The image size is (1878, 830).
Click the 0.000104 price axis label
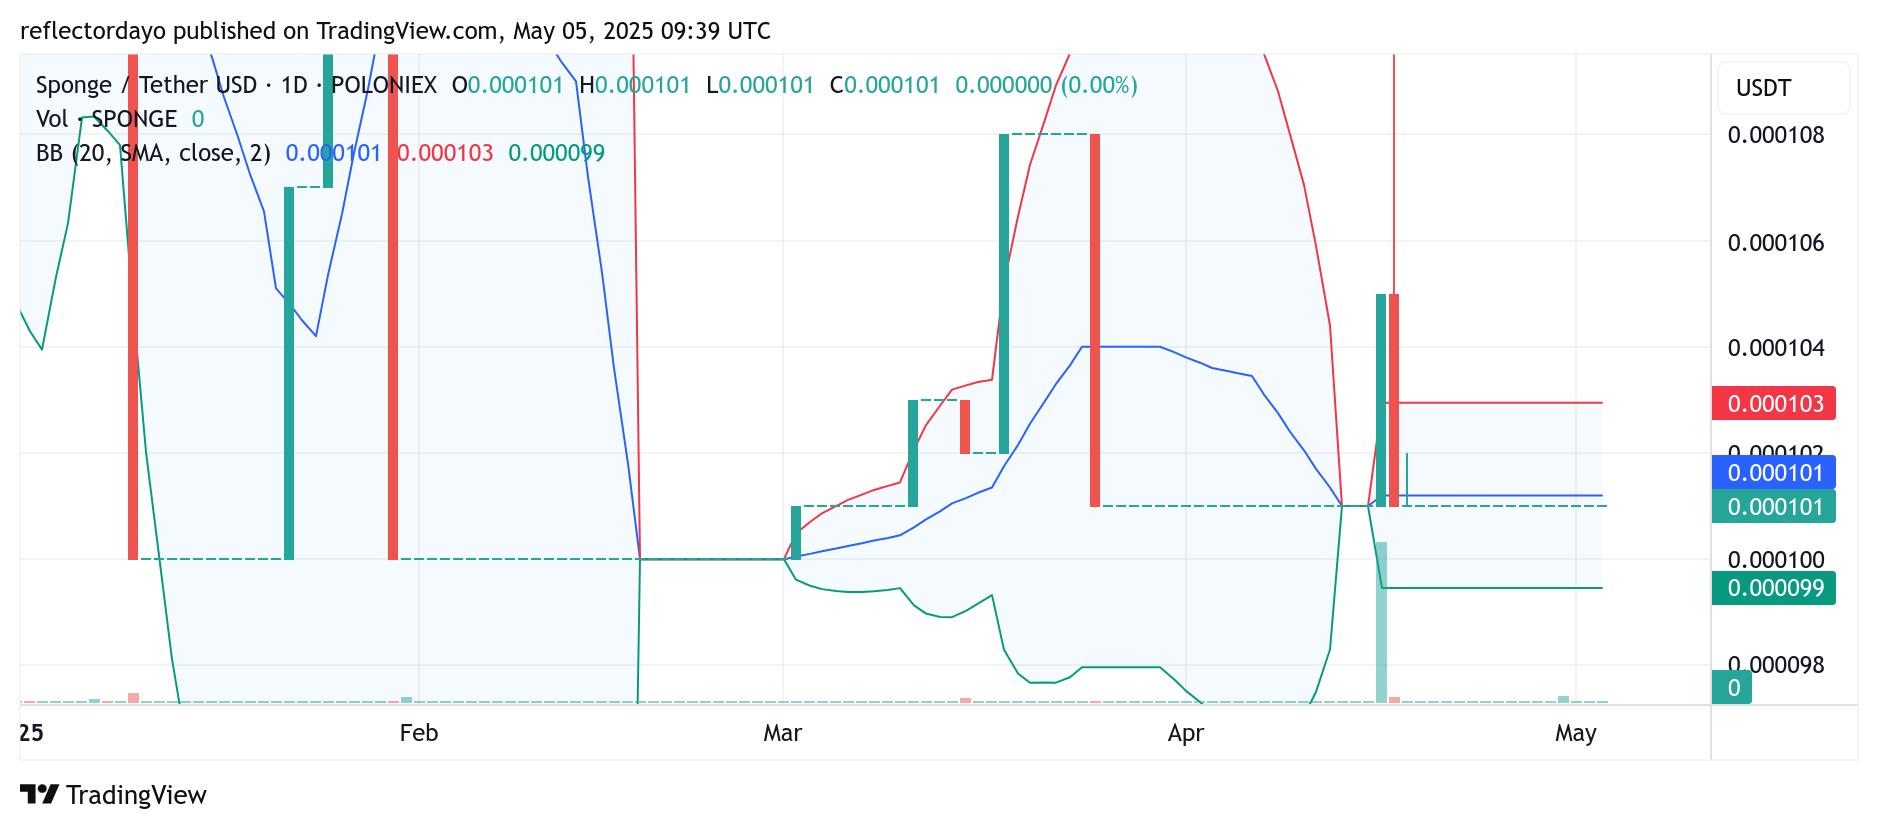click(x=1776, y=348)
